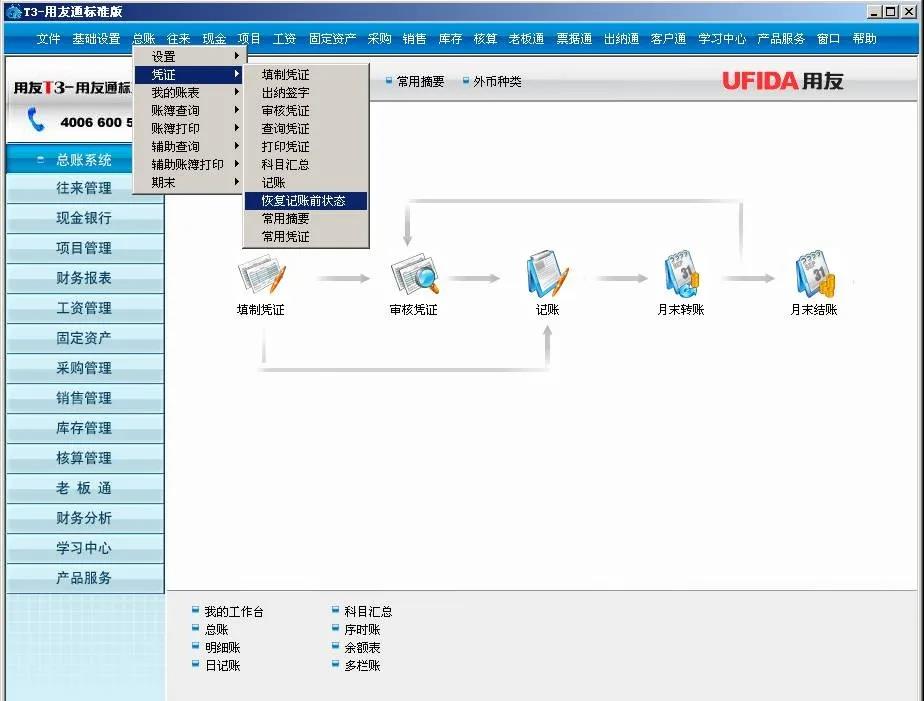The height and width of the screenshot is (701, 924).
Task: Choose 常用摘要 from the 凭证 submenu
Action: pos(306,219)
